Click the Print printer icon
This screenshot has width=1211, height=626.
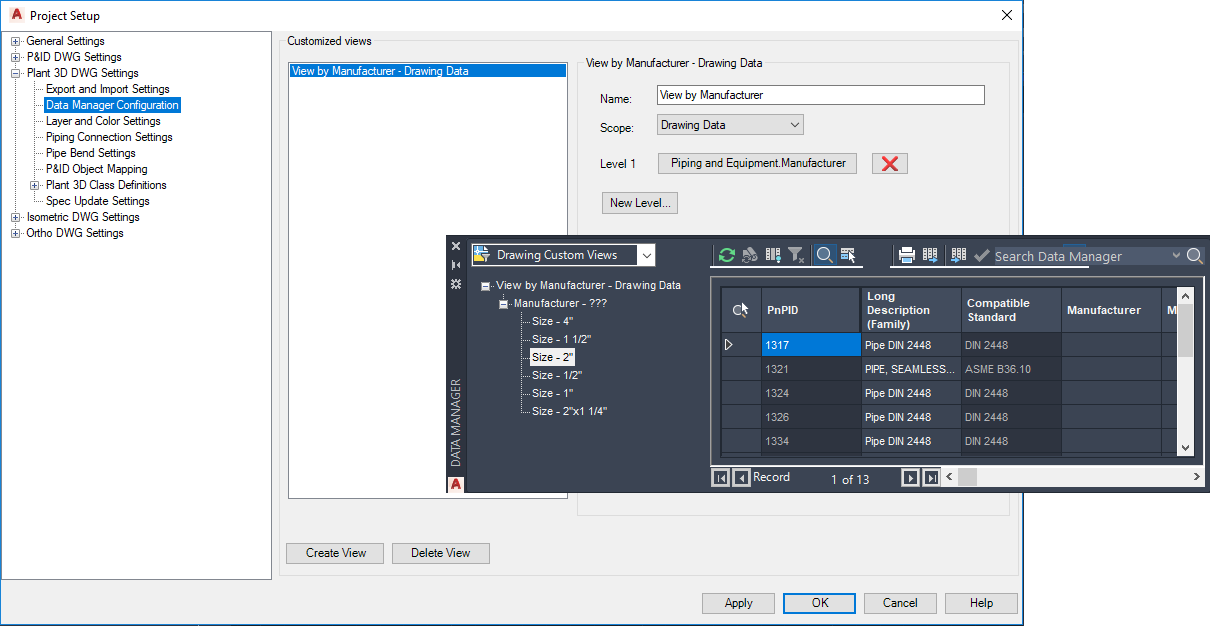(907, 255)
